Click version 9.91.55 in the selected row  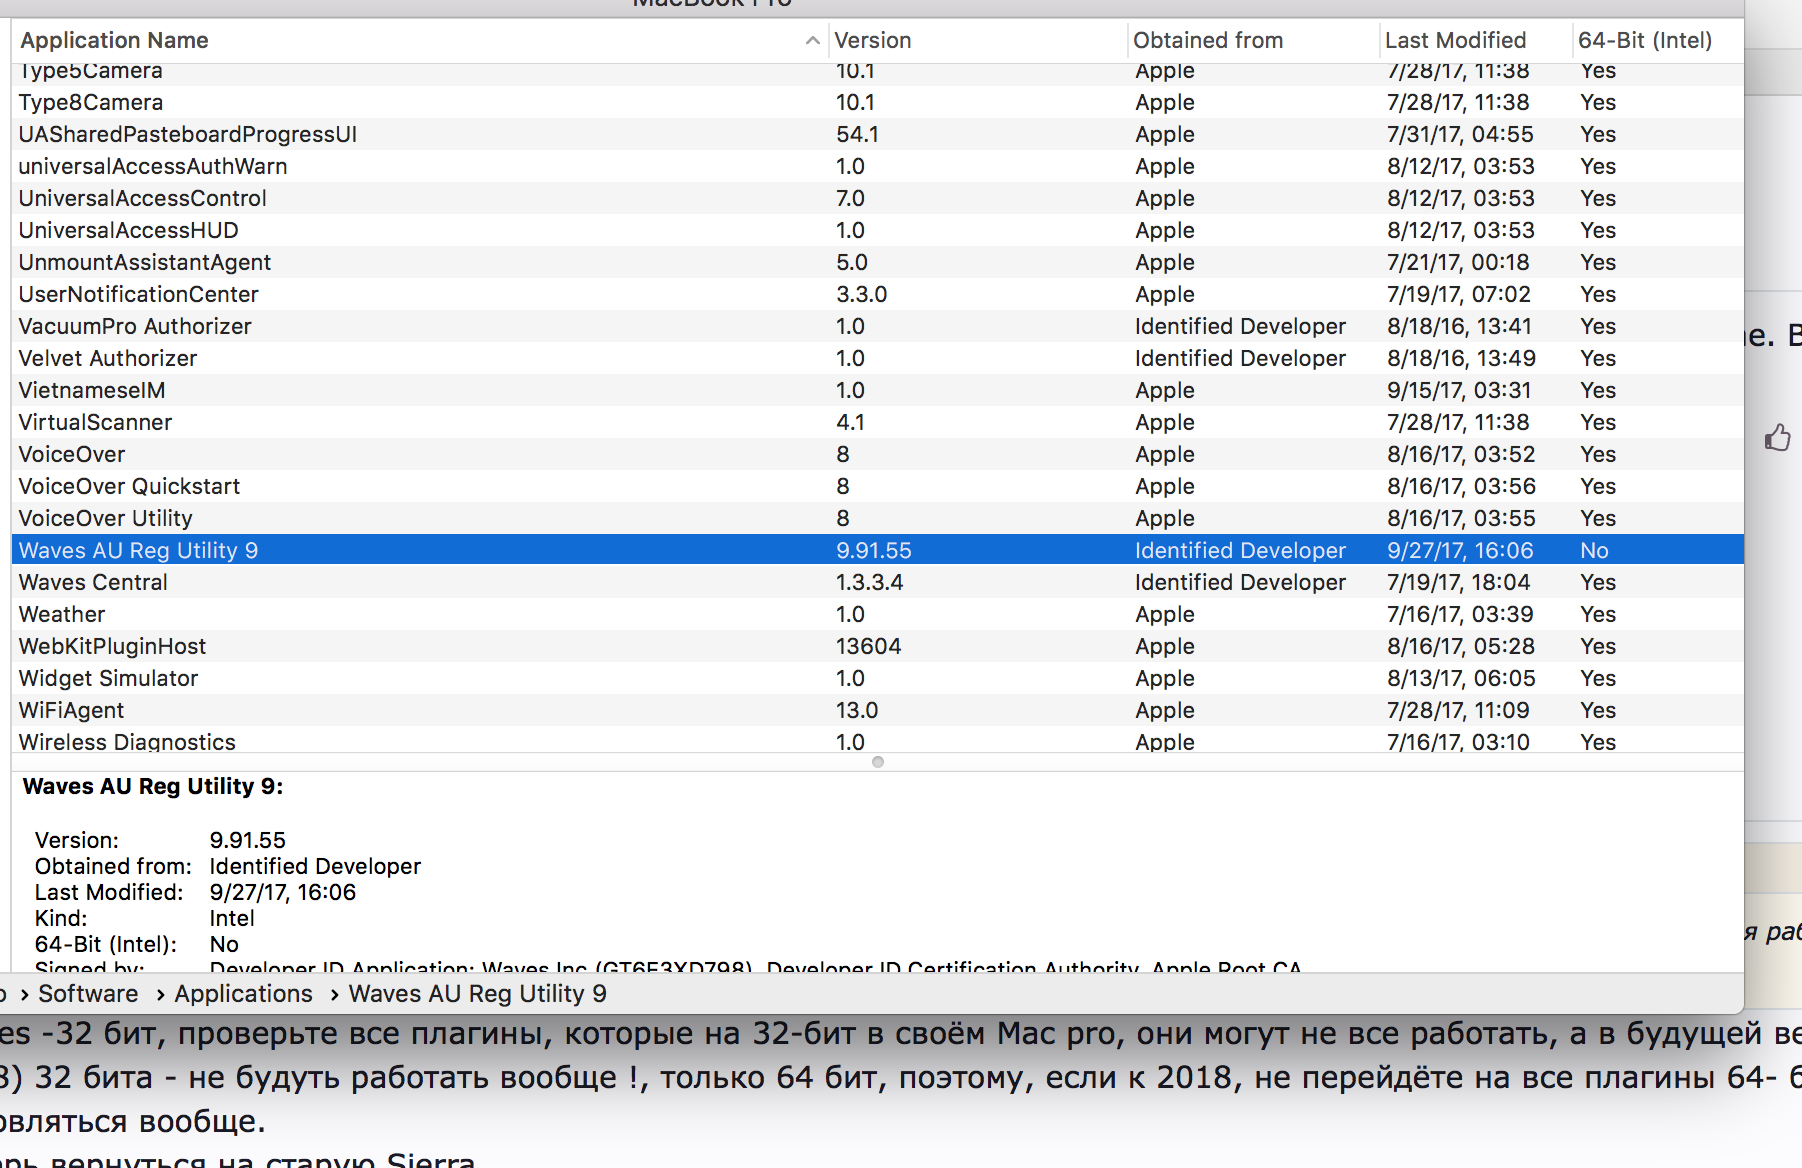pos(874,550)
